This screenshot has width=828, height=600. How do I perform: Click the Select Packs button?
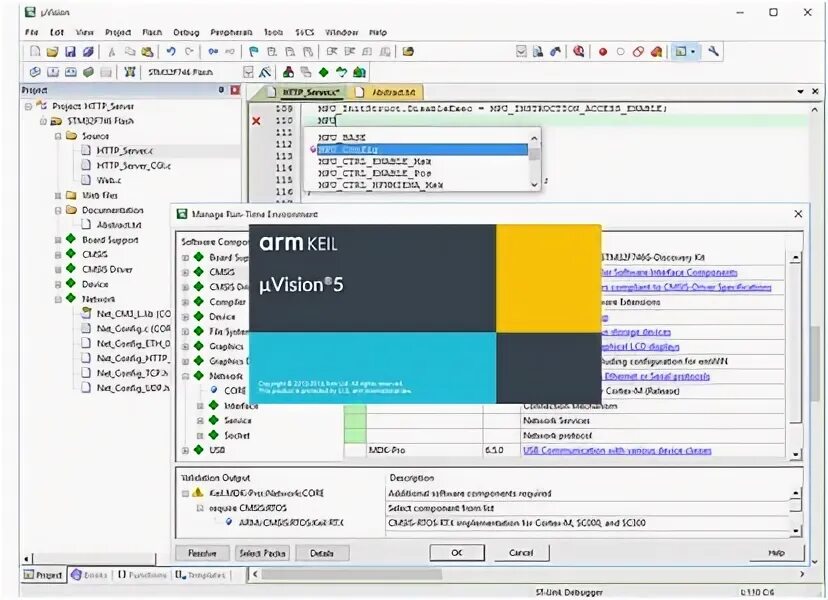click(x=262, y=553)
